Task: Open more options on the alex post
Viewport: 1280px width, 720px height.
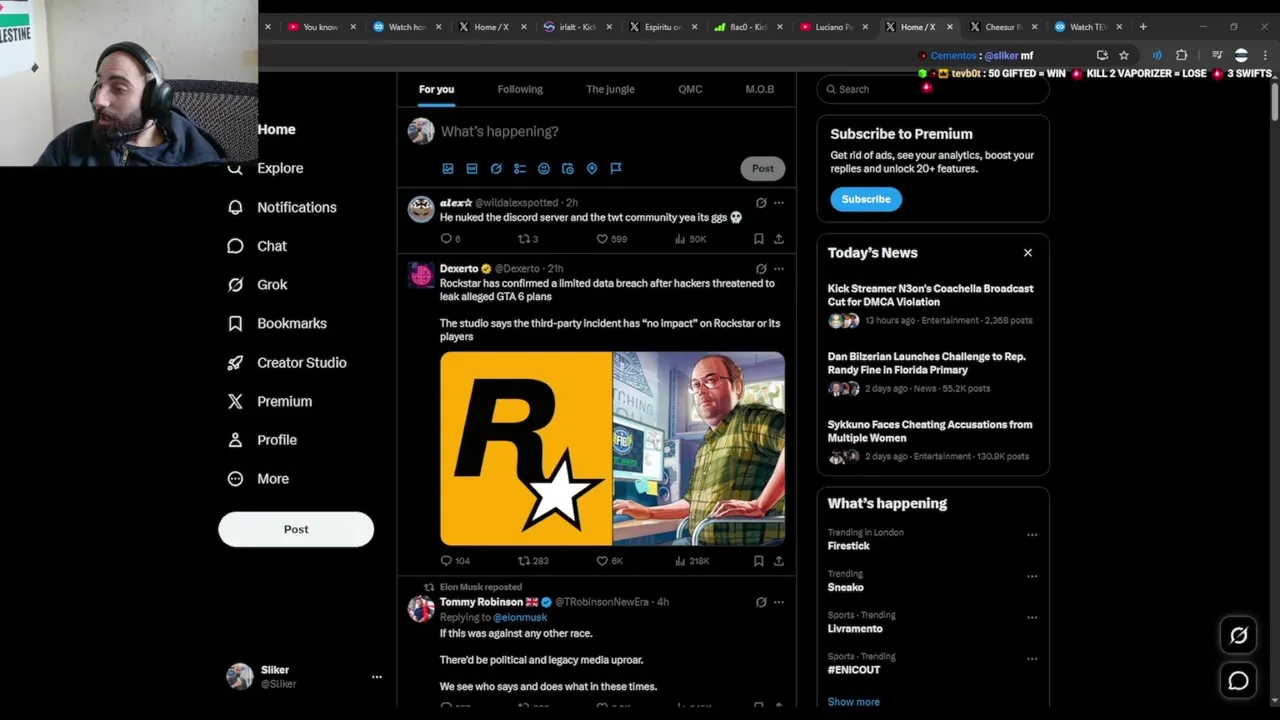Action: pos(779,203)
